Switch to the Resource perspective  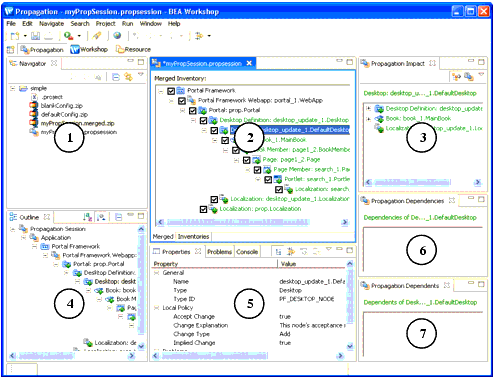[133, 50]
